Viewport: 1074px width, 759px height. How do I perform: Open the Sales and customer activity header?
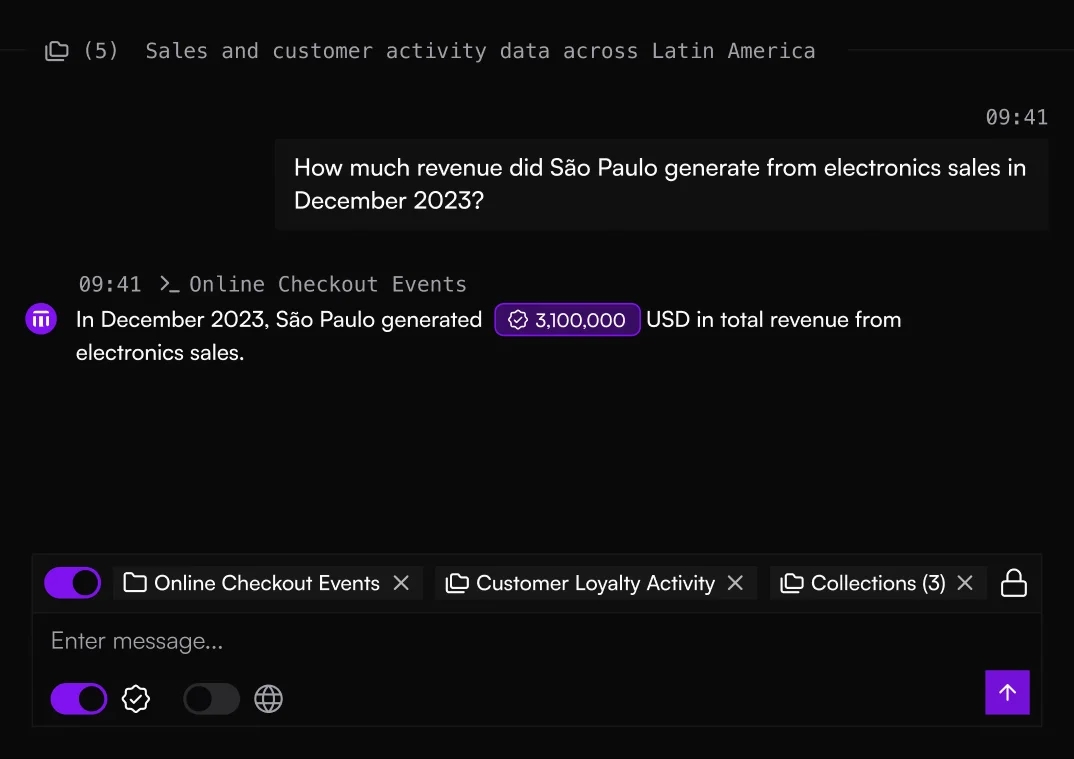(x=479, y=51)
